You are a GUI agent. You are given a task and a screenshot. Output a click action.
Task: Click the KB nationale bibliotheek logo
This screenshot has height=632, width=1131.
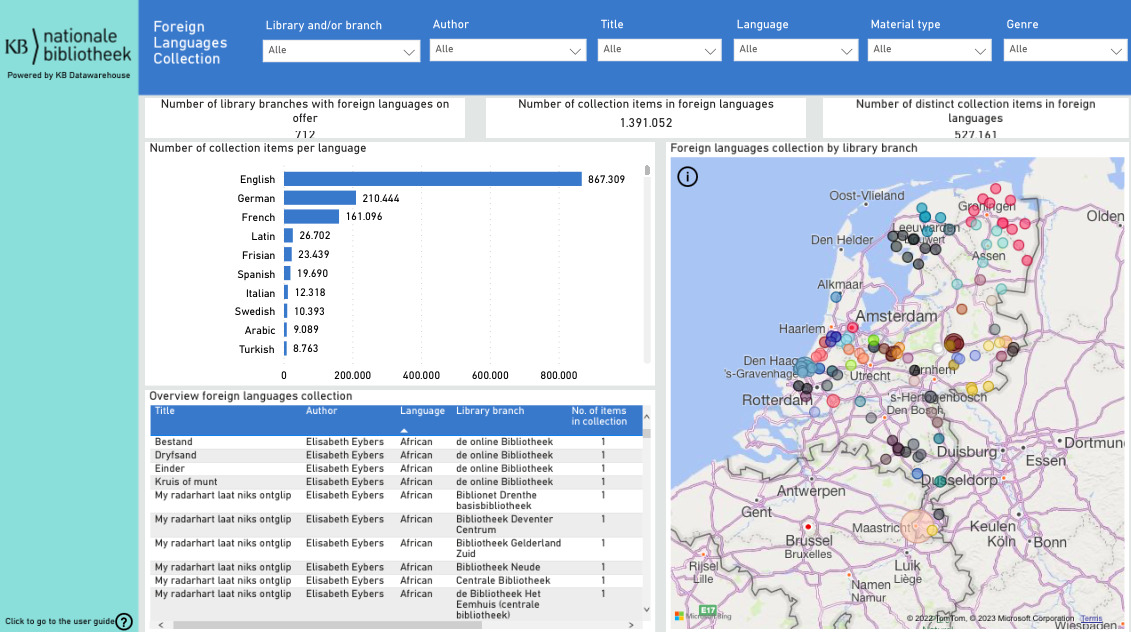(x=68, y=48)
